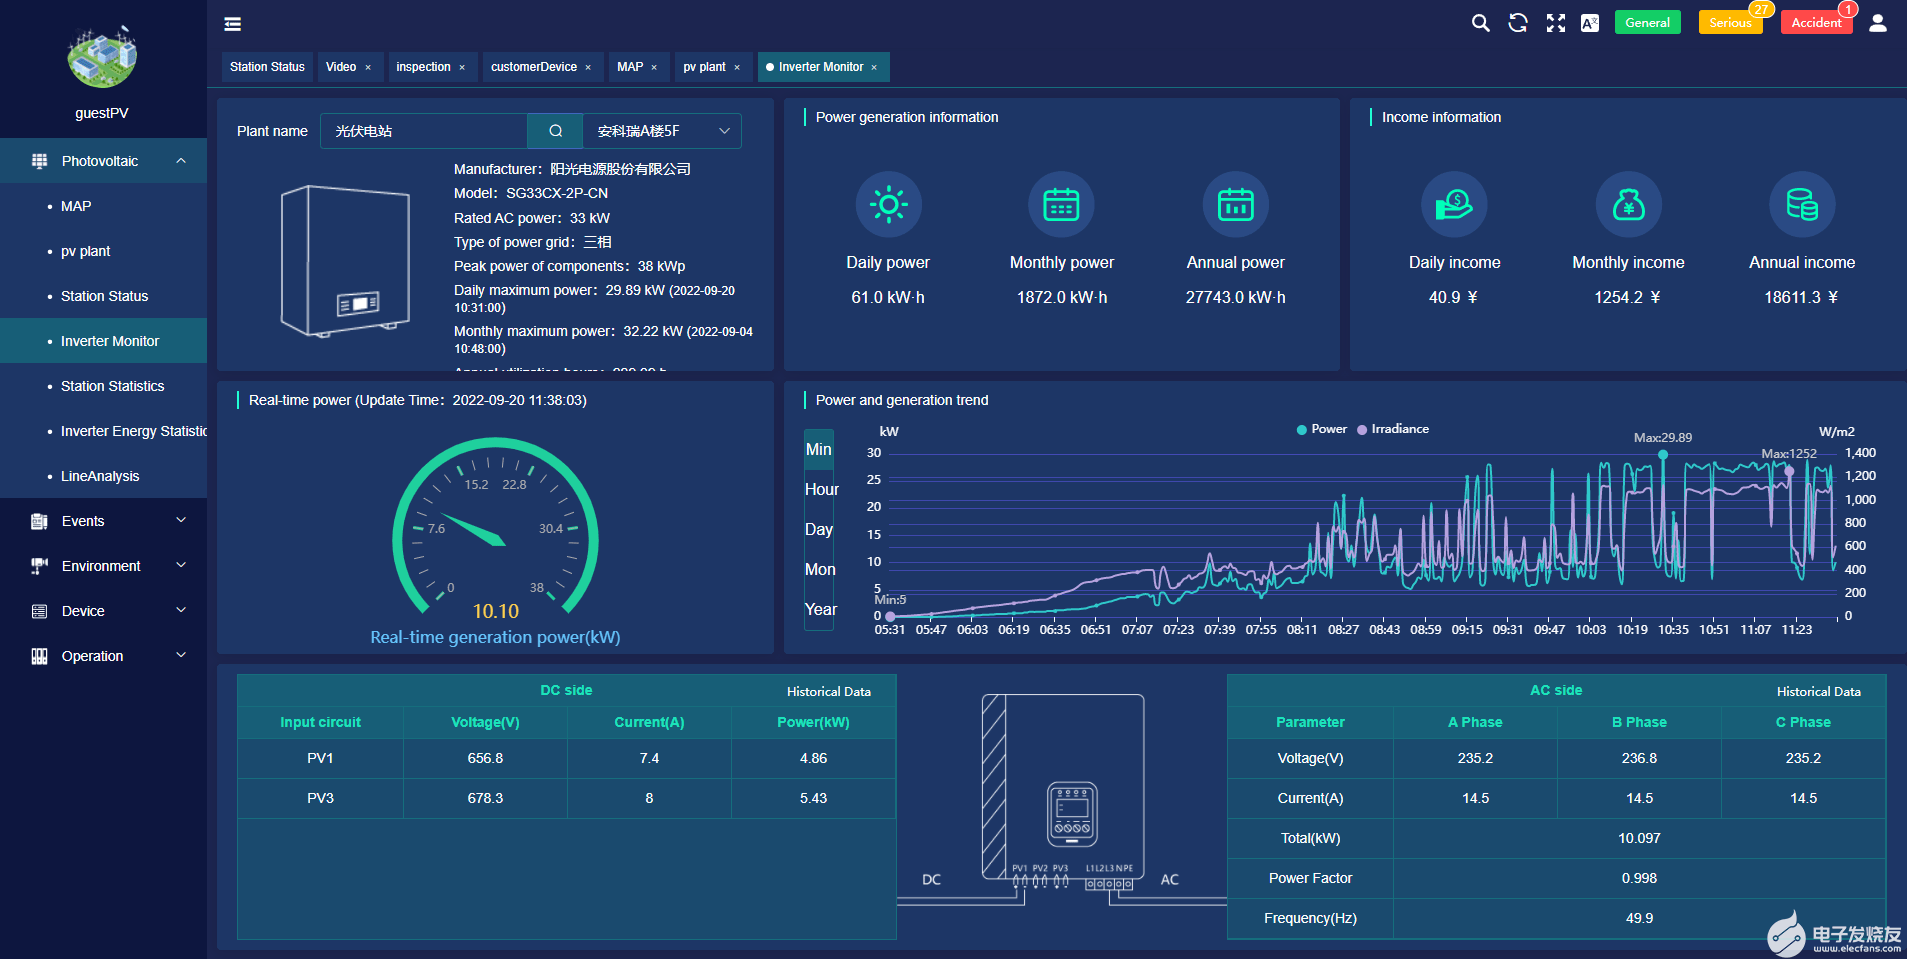Close the inspection tab
This screenshot has height=959, width=1907.
click(x=462, y=68)
